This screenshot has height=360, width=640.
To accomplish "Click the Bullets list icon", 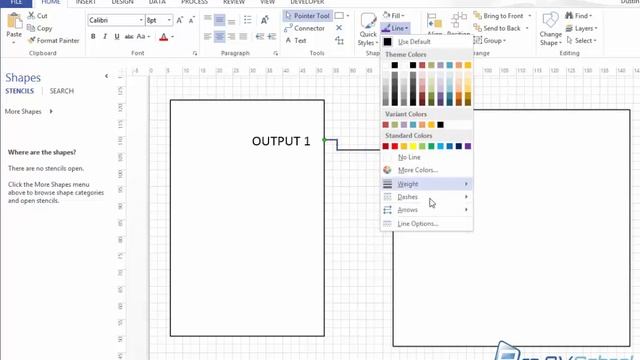I will click(248, 20).
